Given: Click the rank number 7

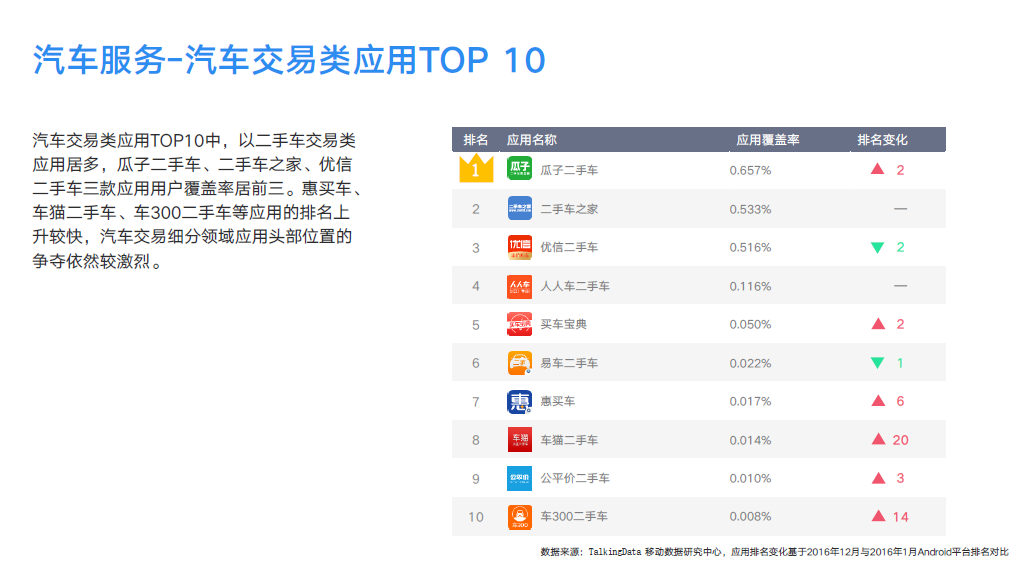Looking at the screenshot, I should click(476, 402).
